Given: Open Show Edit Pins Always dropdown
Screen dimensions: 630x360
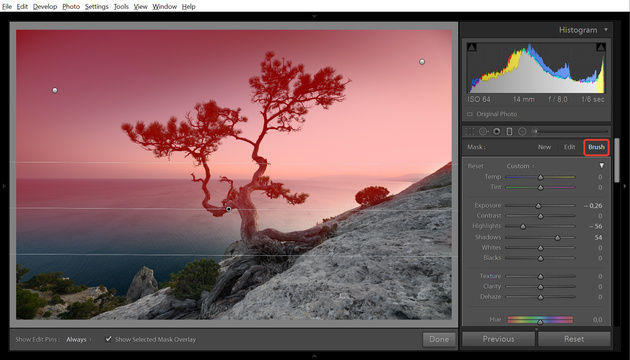Looking at the screenshot, I should tap(79, 340).
